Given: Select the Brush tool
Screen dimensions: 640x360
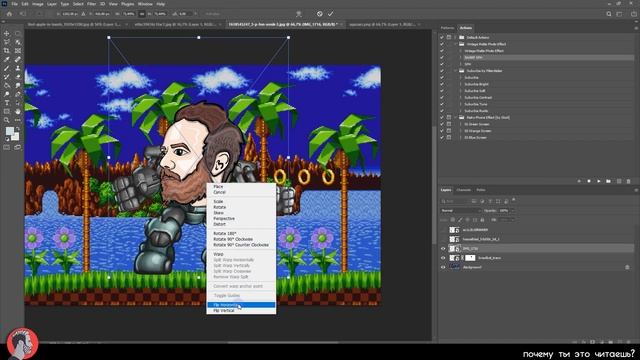Looking at the screenshot, I should point(7,68).
